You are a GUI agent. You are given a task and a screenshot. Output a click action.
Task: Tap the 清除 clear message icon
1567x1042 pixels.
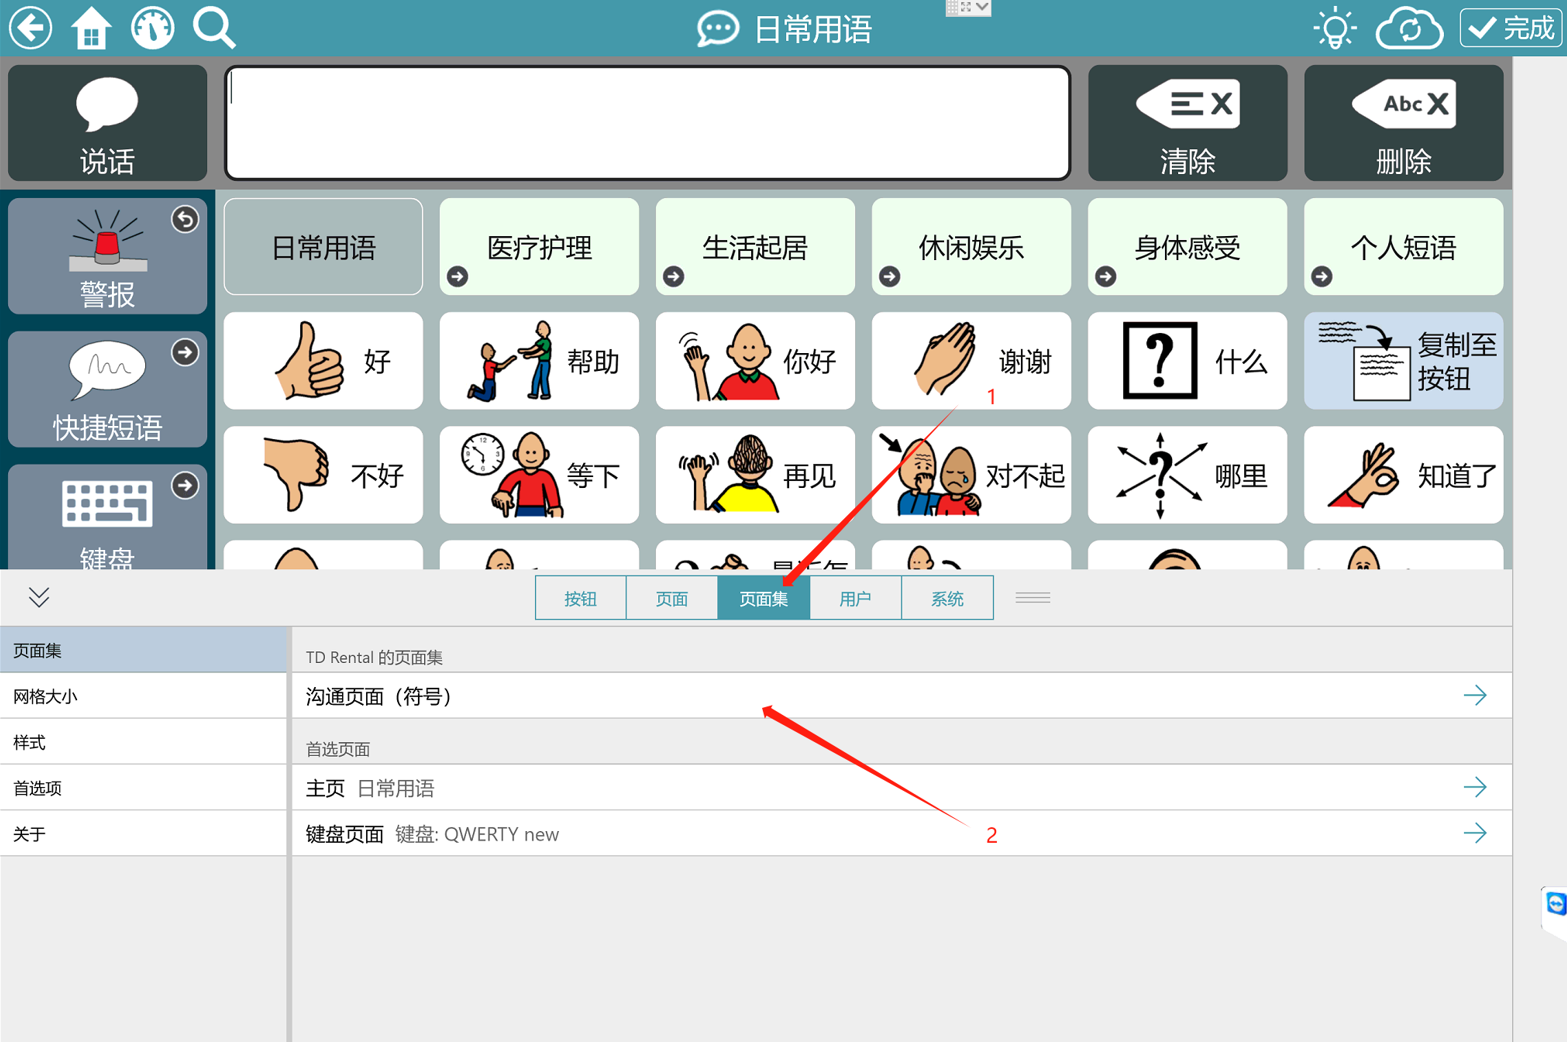click(1187, 123)
